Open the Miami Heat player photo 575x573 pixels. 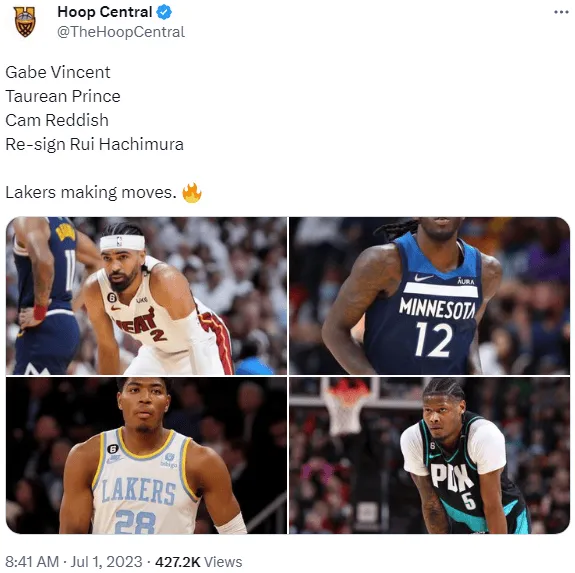(146, 296)
